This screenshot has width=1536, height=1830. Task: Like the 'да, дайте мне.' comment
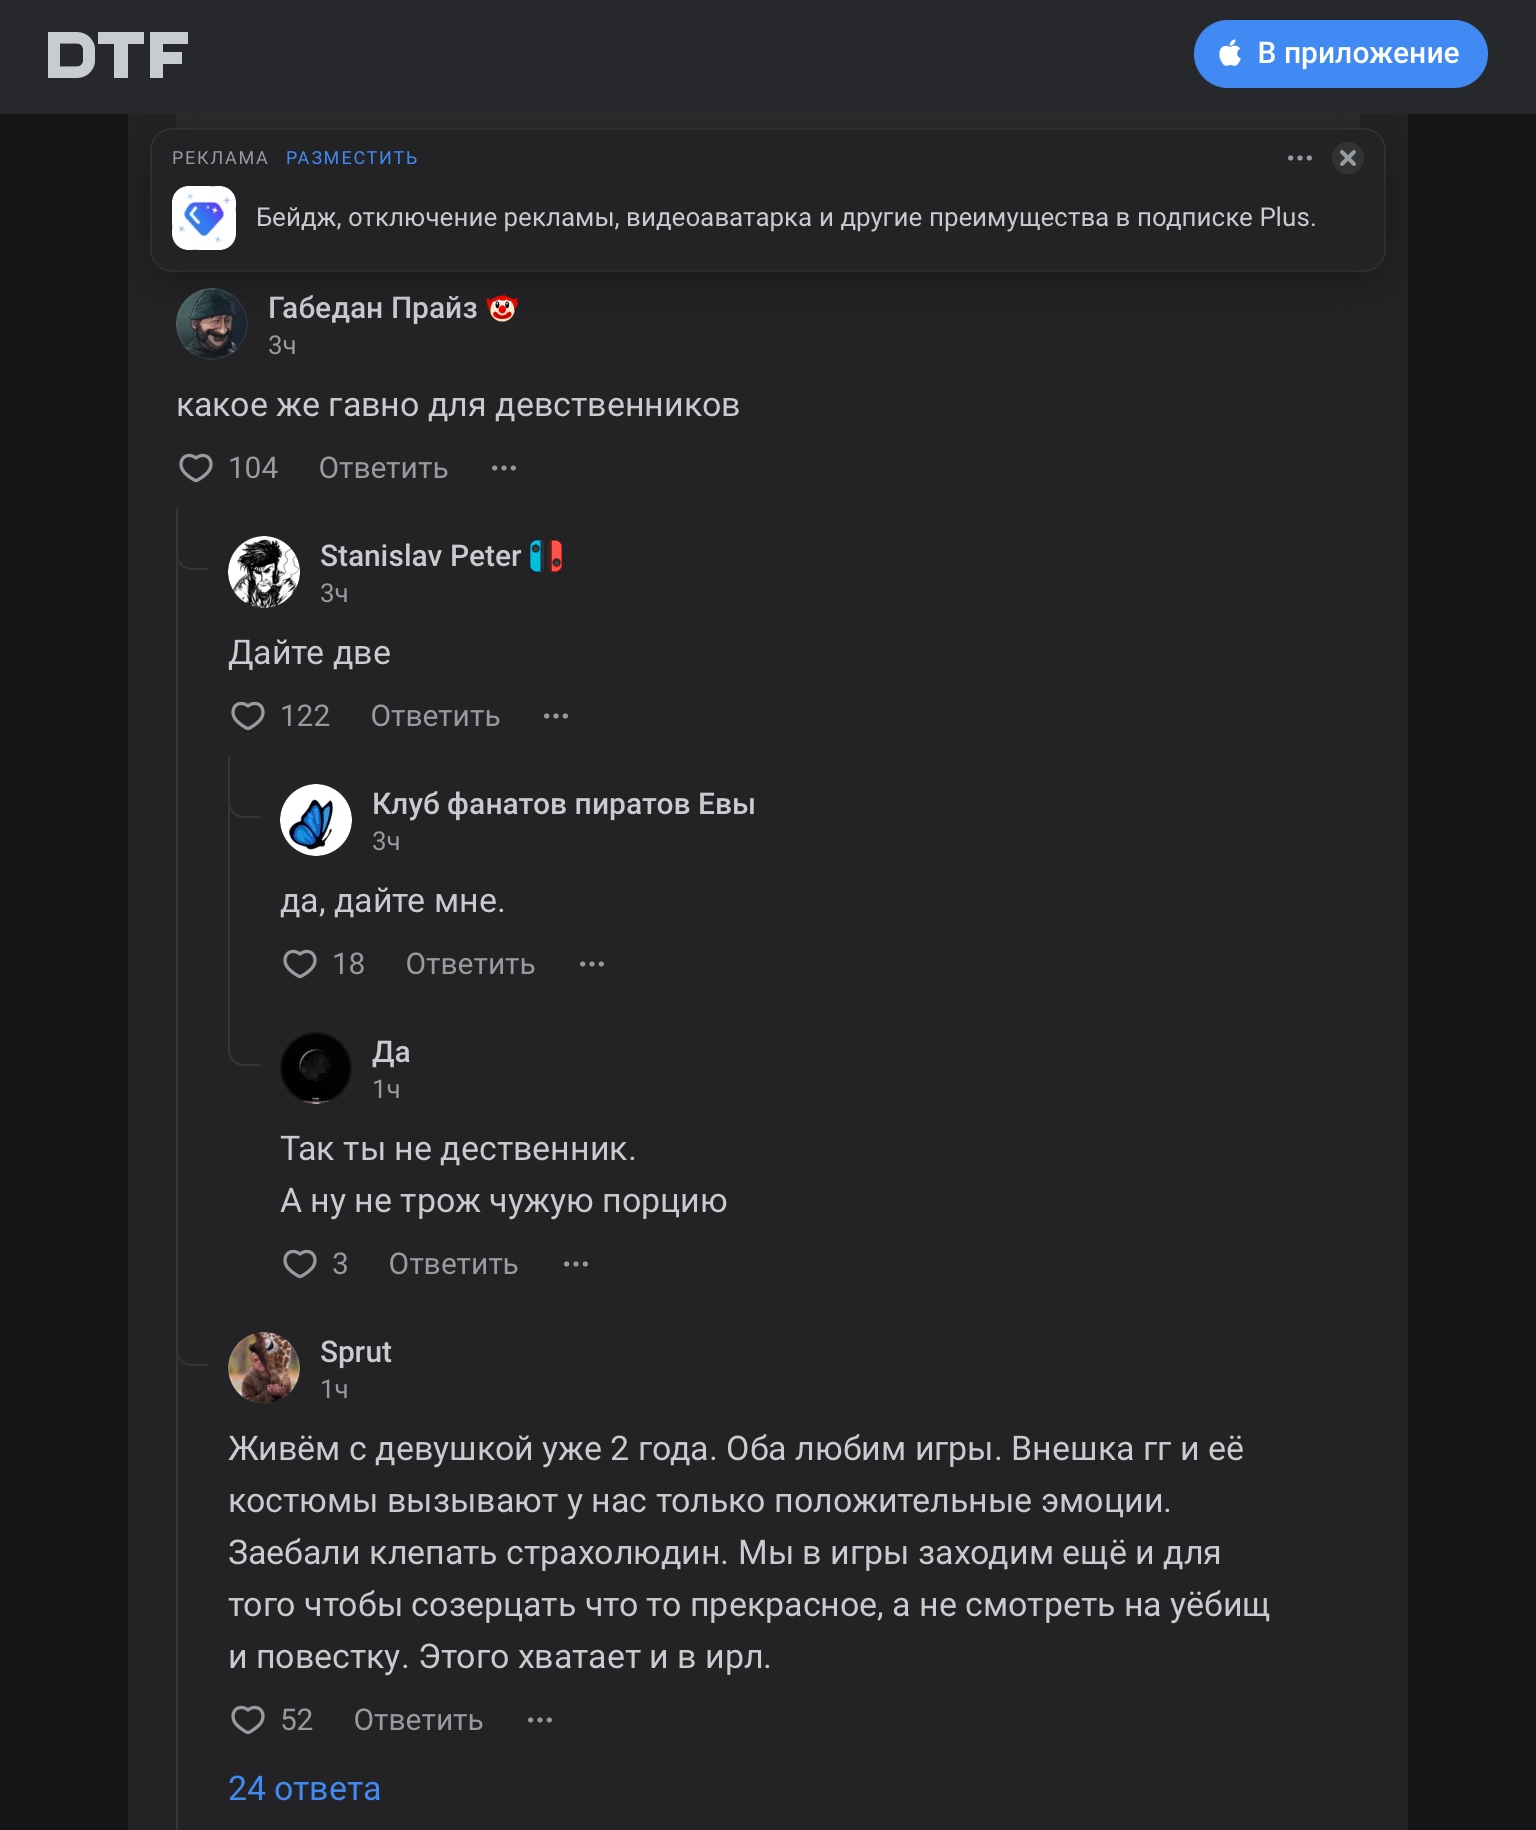pos(300,964)
